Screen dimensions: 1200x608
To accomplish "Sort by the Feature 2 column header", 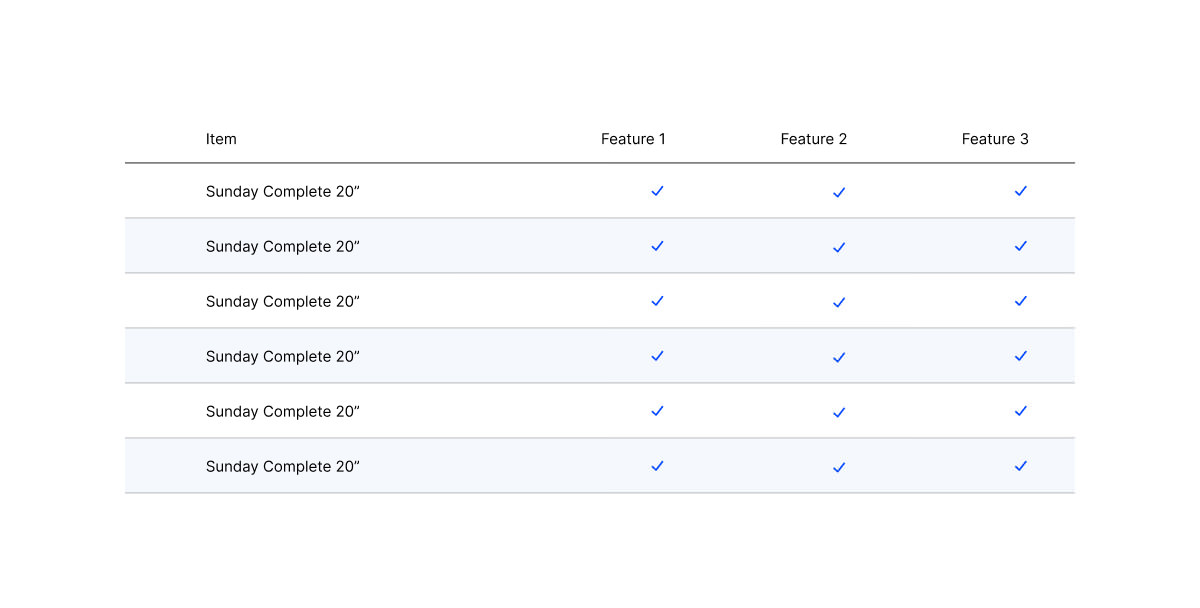I will tap(813, 139).
